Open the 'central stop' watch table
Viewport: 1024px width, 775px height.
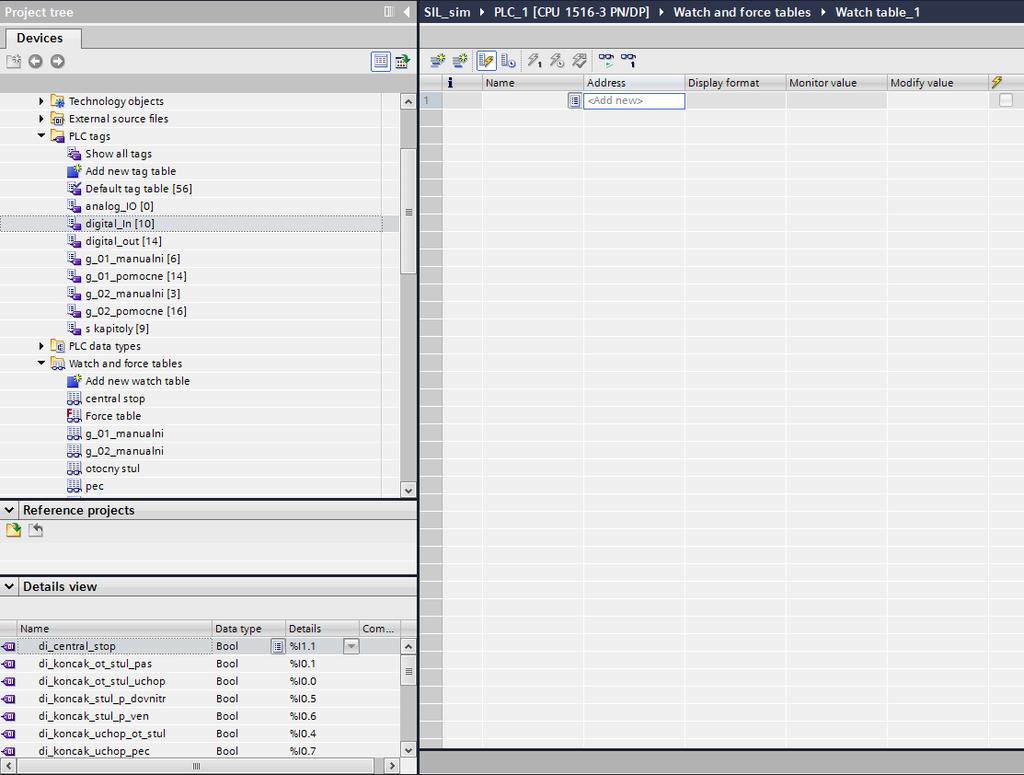115,398
